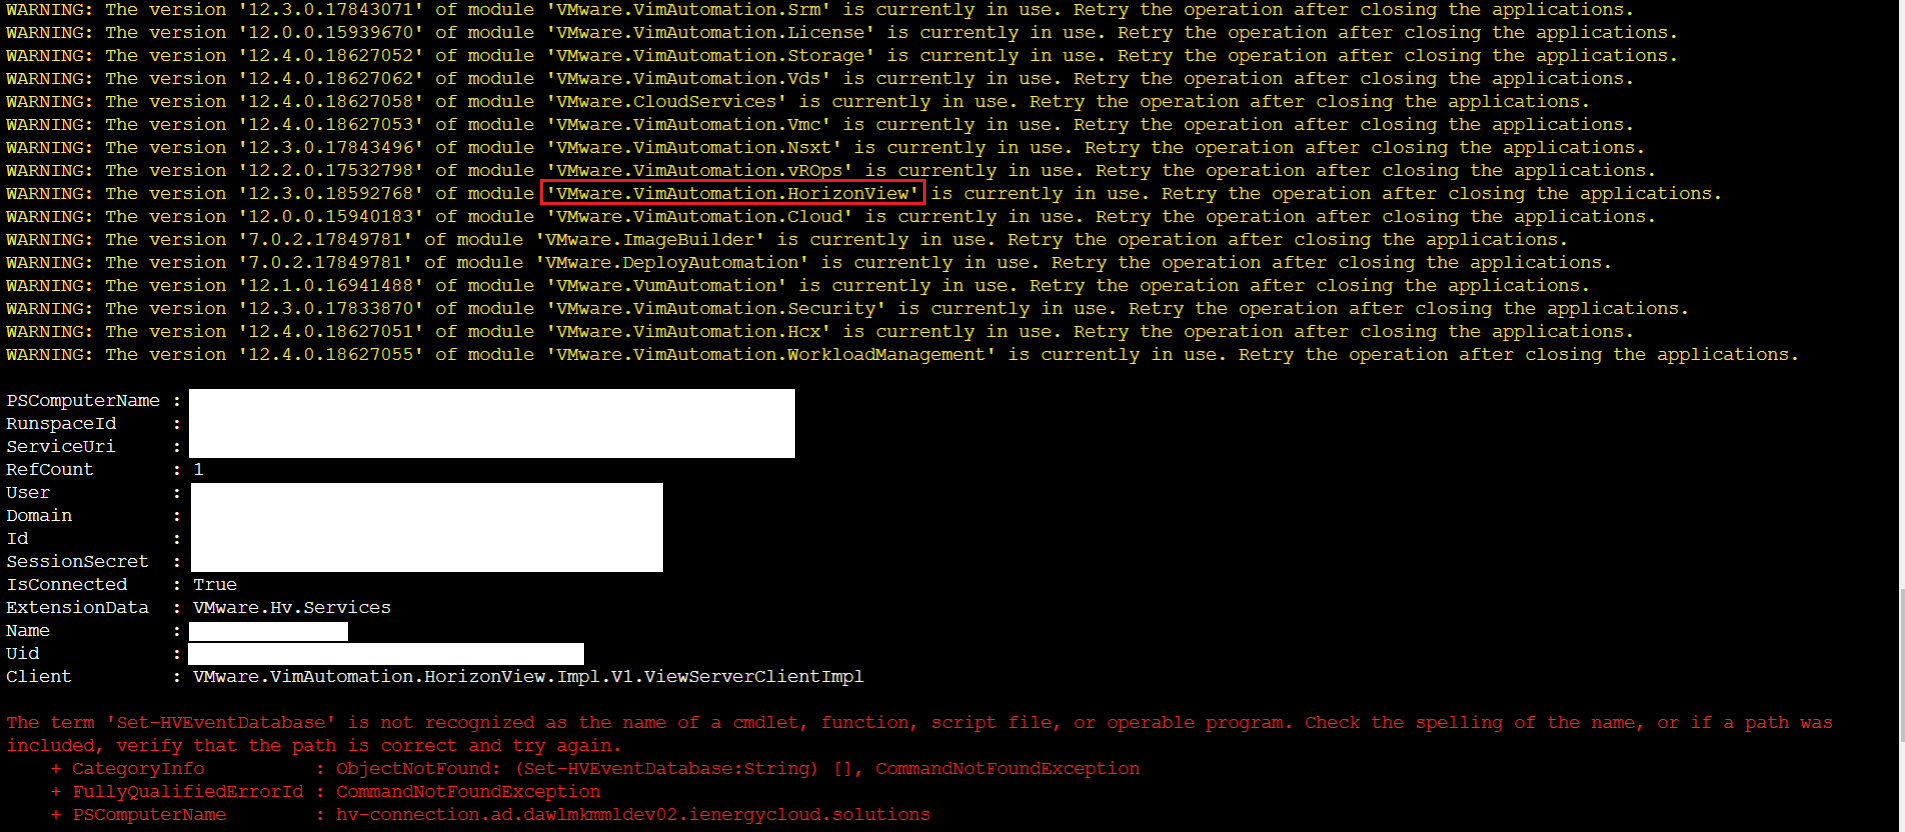
Task: Click the 'VMware.VimAutomation.Nsxt' module name
Action: tap(695, 148)
